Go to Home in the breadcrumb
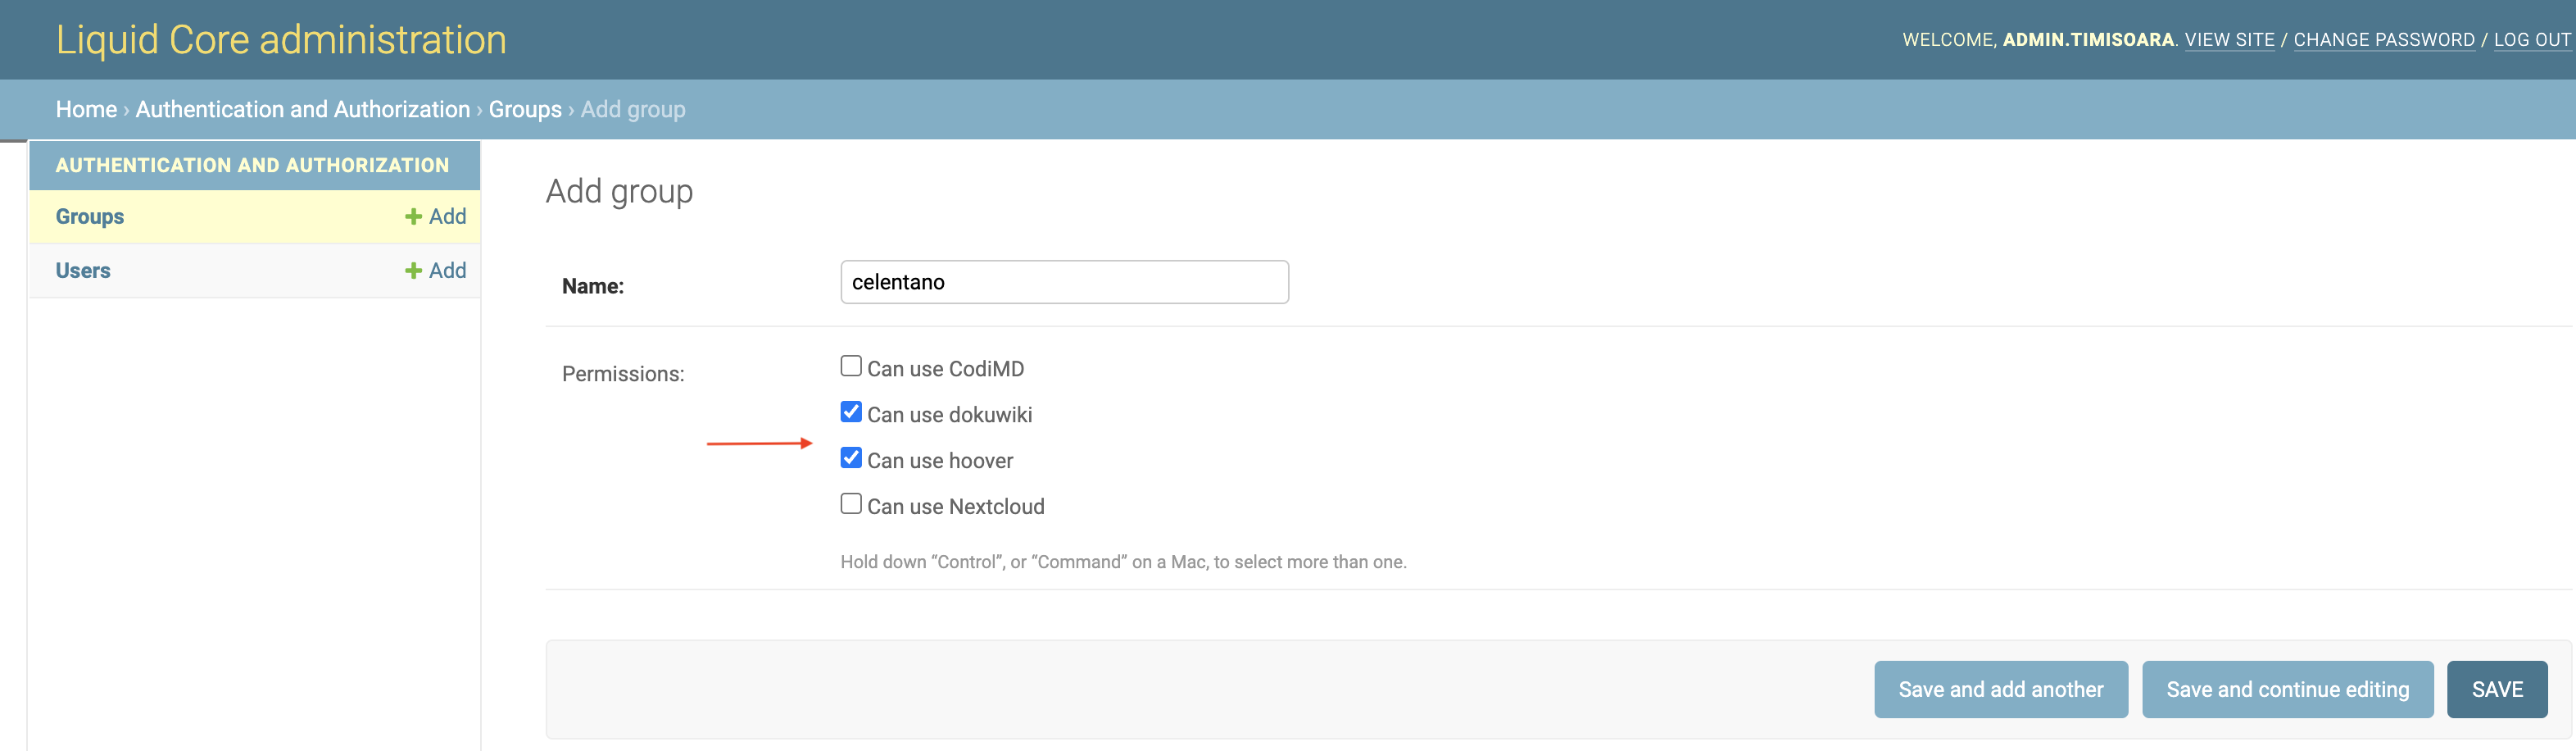The height and width of the screenshot is (751, 2576). 86,109
